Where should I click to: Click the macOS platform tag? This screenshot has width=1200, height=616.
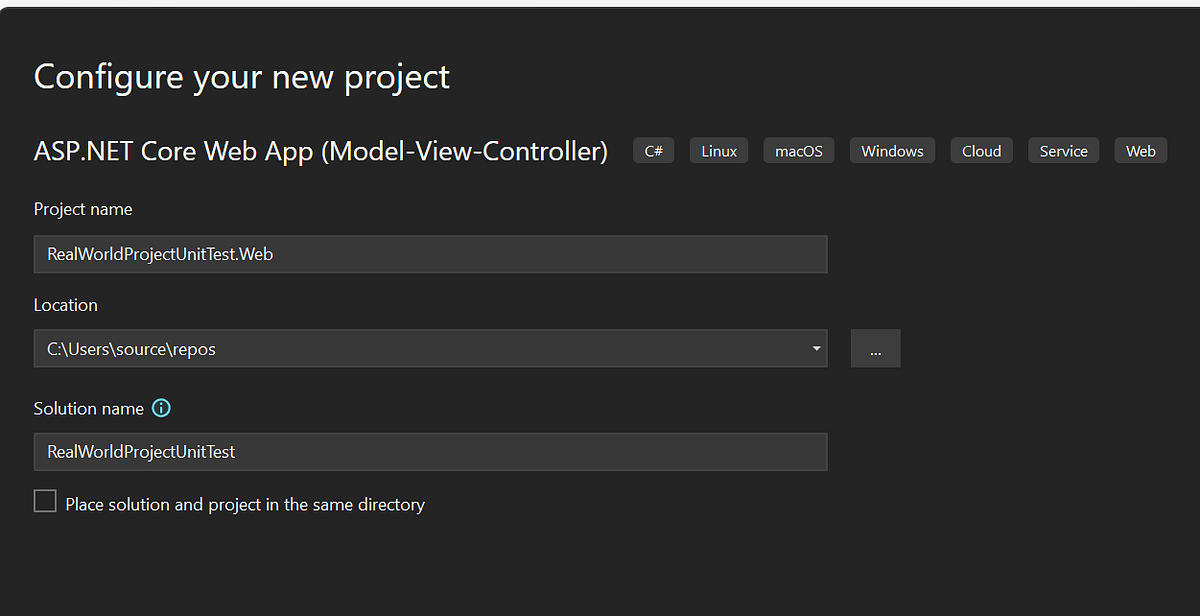(x=799, y=151)
